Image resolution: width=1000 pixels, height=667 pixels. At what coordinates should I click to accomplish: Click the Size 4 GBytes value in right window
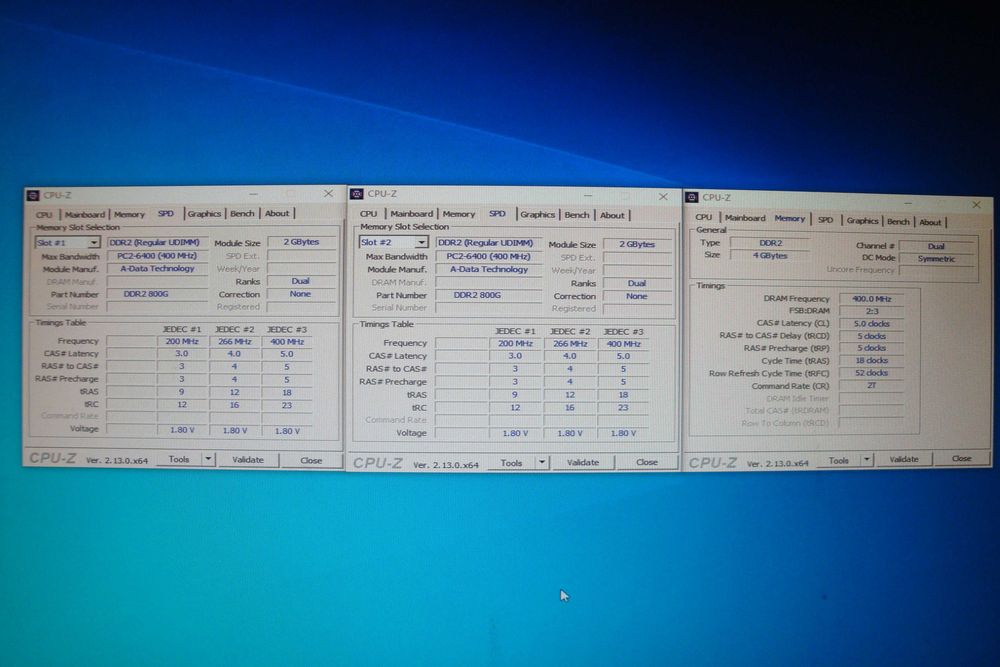[x=770, y=256]
